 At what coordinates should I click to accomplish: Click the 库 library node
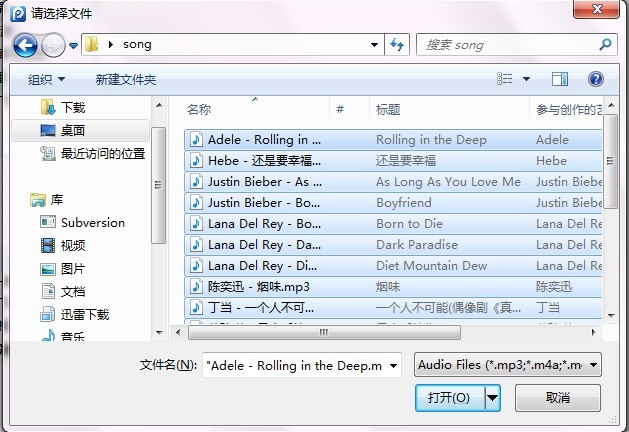pyautogui.click(x=57, y=199)
